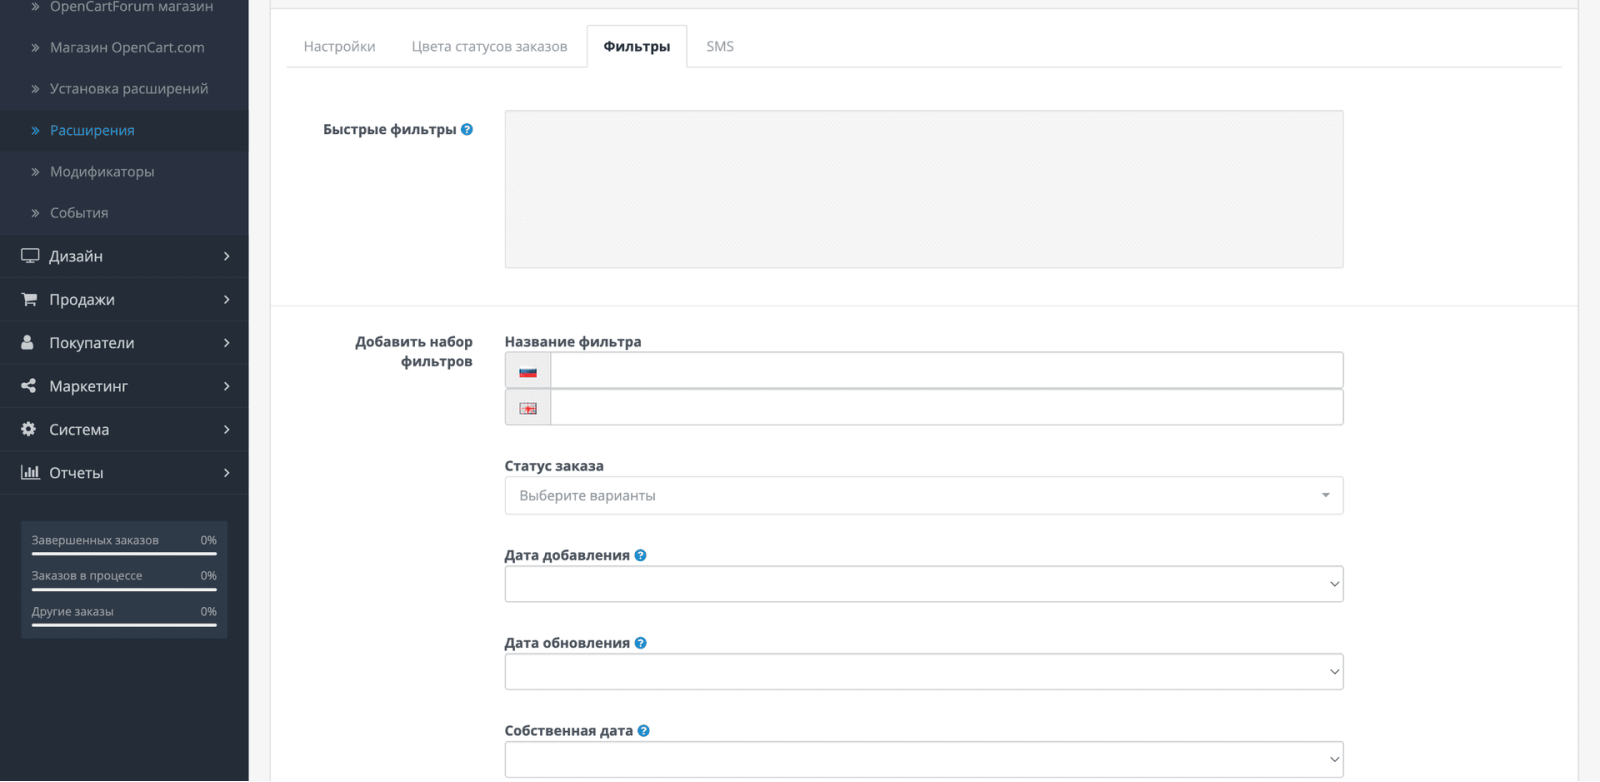Select the Фильтры tab

point(637,47)
